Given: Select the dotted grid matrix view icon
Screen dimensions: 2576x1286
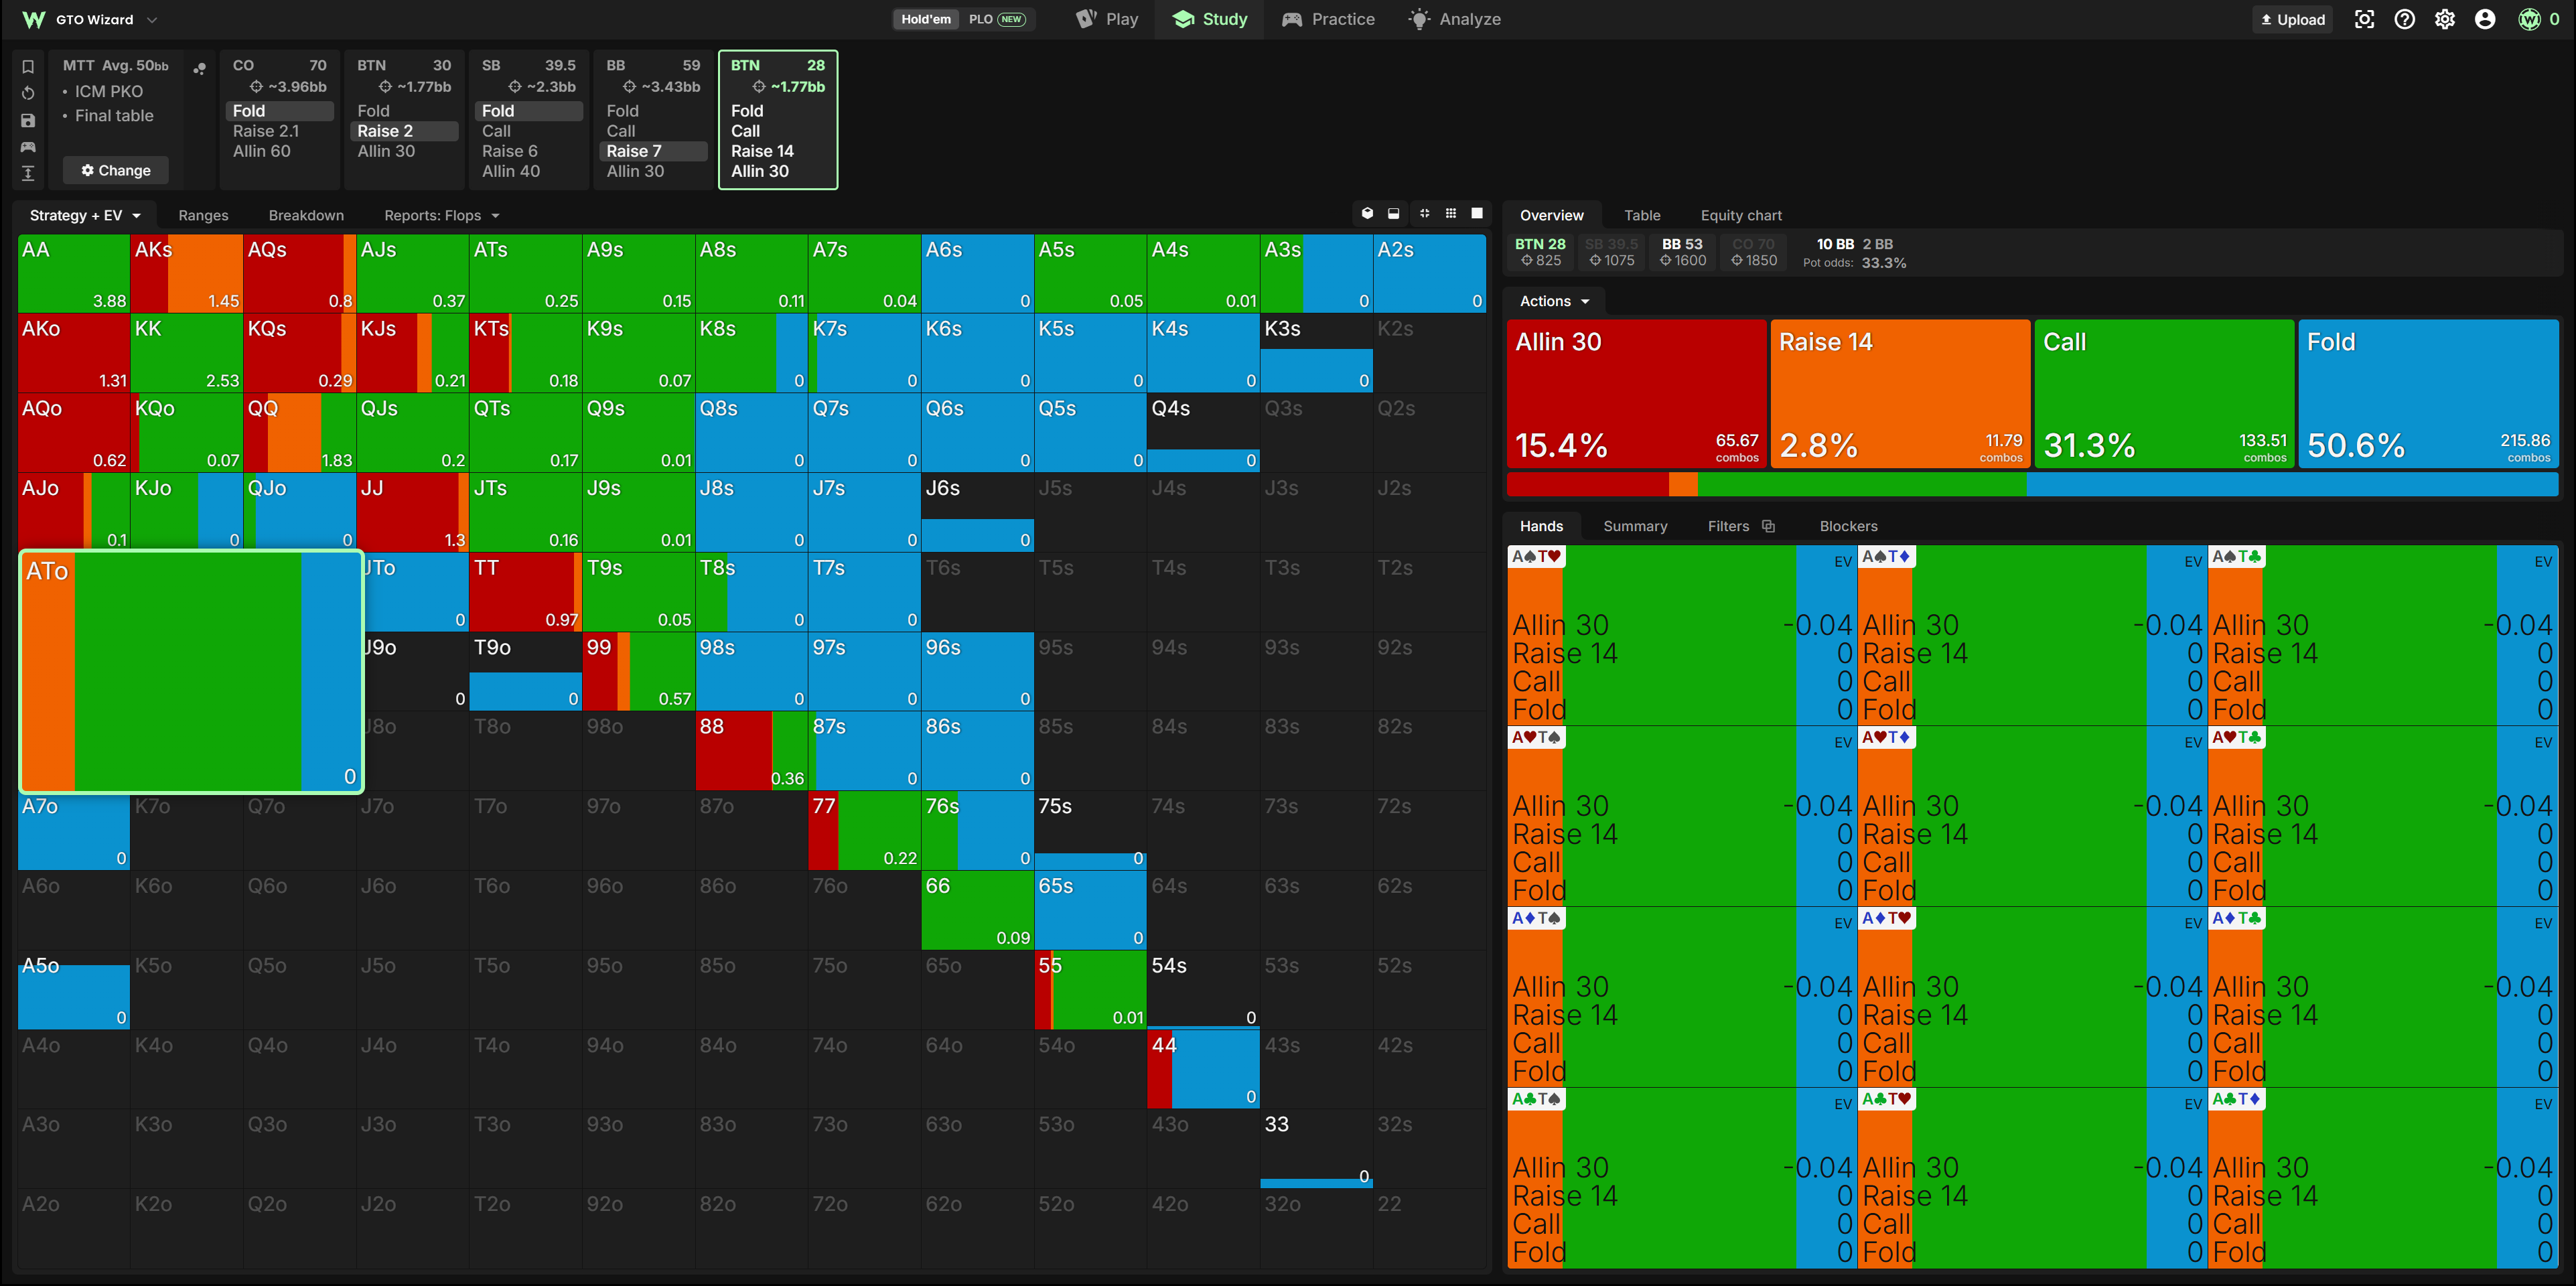Looking at the screenshot, I should coord(1450,213).
